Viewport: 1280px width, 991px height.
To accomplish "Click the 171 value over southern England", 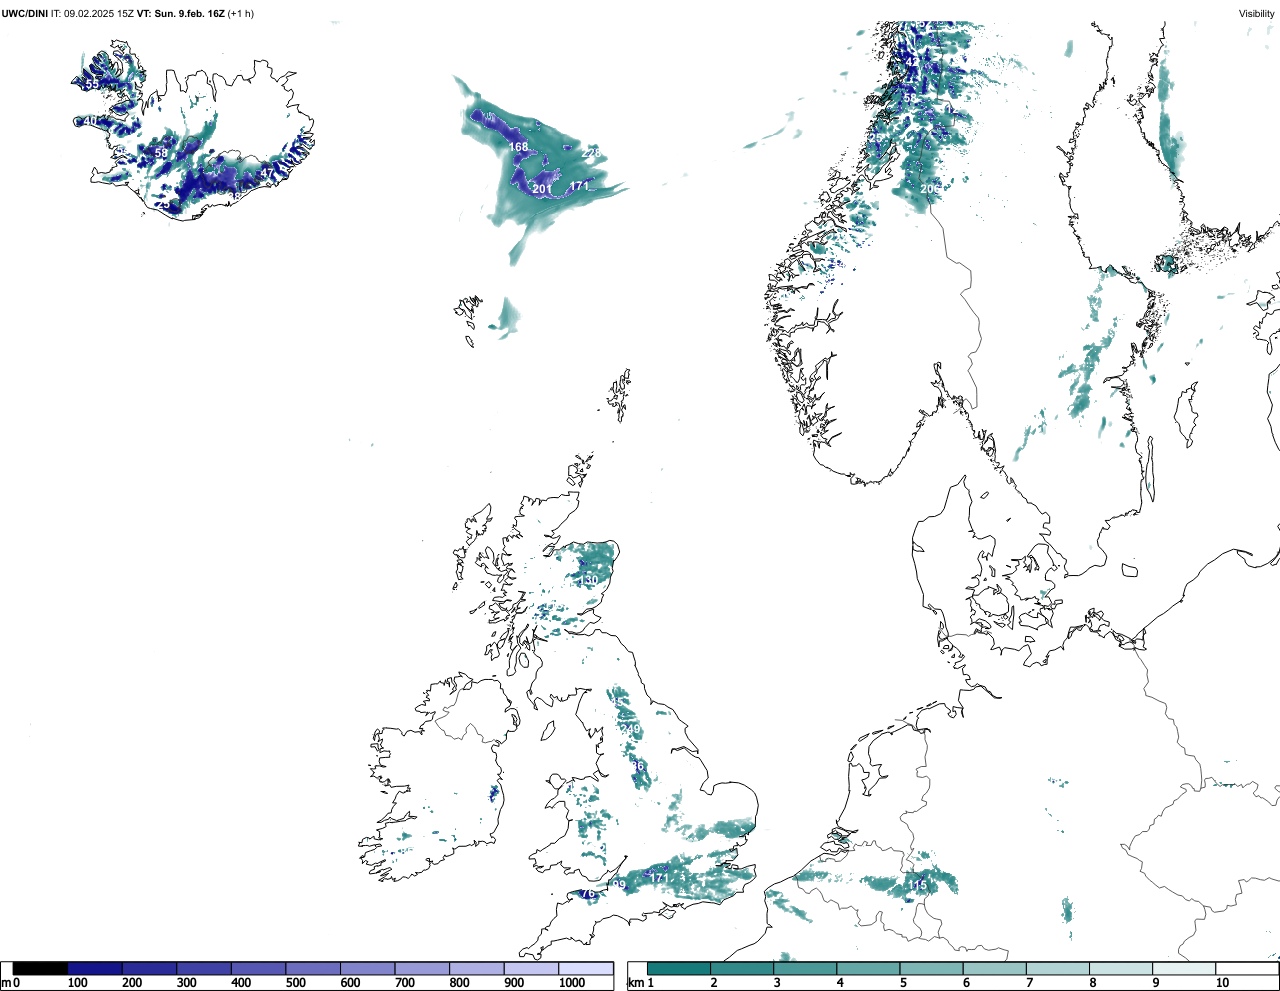I will [x=659, y=878].
